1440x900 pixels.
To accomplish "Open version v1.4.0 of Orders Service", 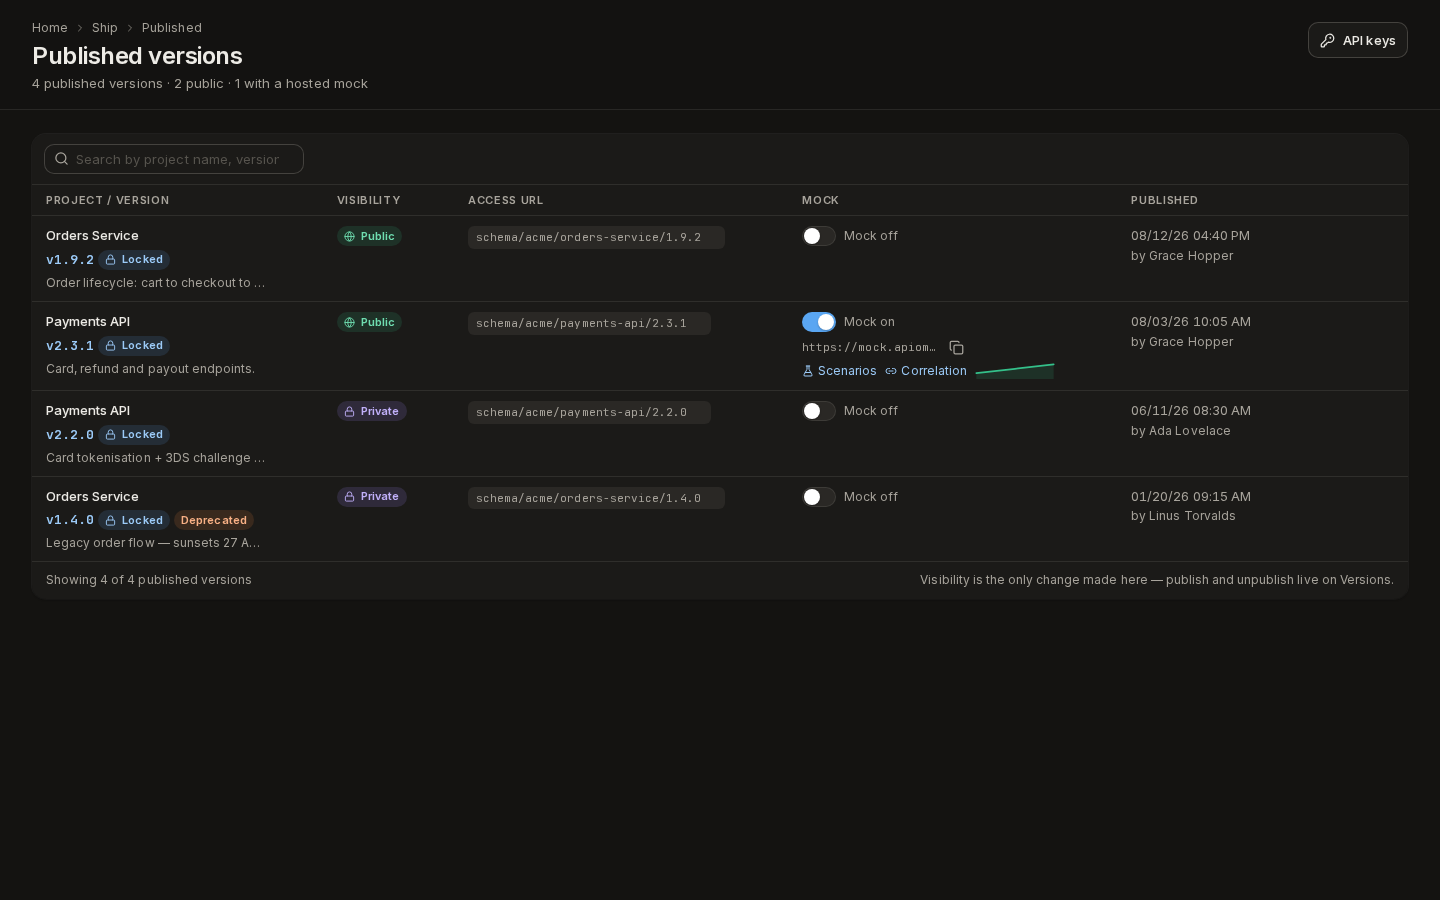I will (70, 521).
